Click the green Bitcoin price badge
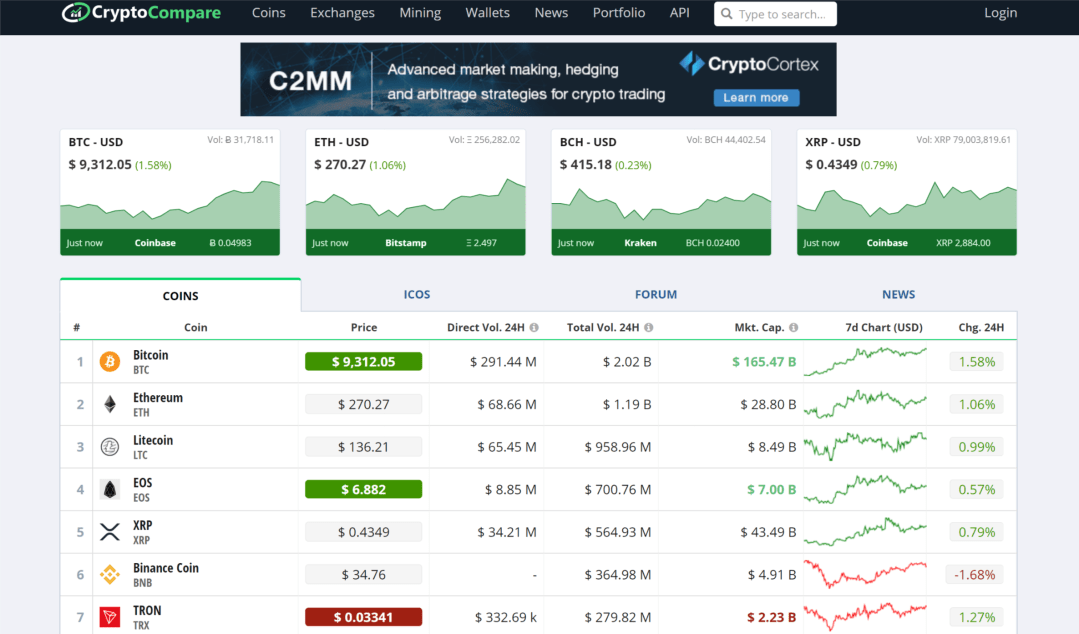The height and width of the screenshot is (634, 1079). pyautogui.click(x=363, y=361)
